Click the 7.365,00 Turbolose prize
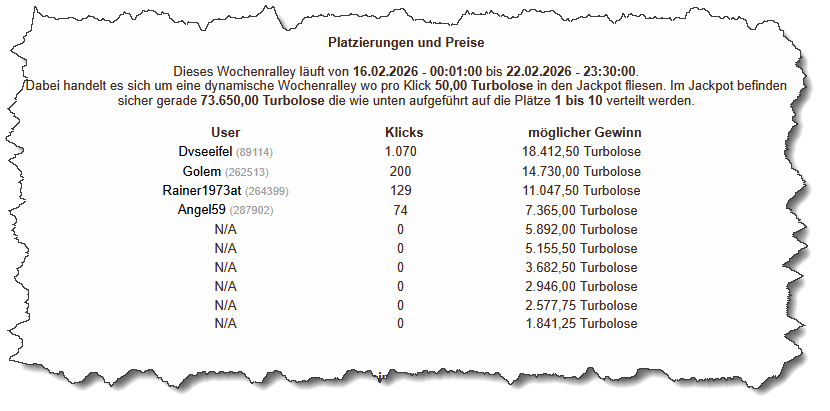This screenshot has height=411, width=830. click(581, 210)
